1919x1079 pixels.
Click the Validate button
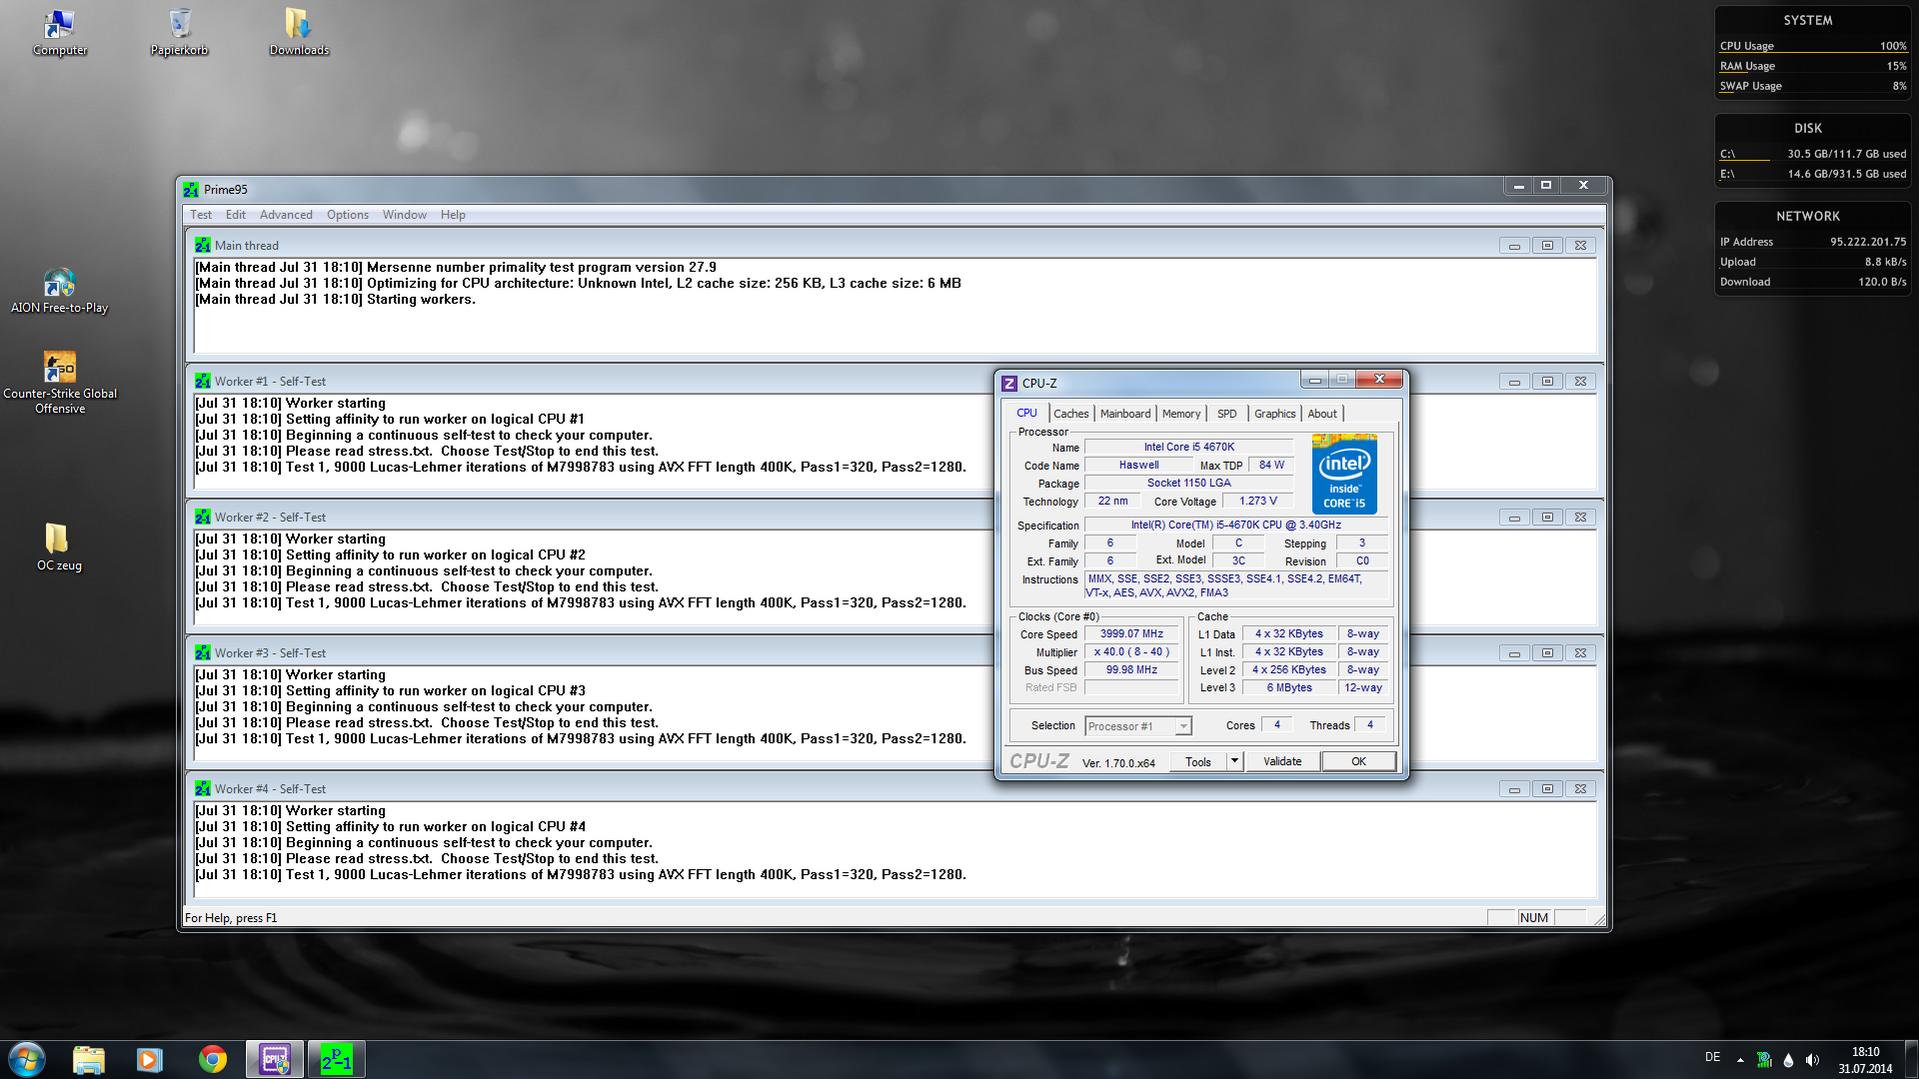tap(1282, 762)
